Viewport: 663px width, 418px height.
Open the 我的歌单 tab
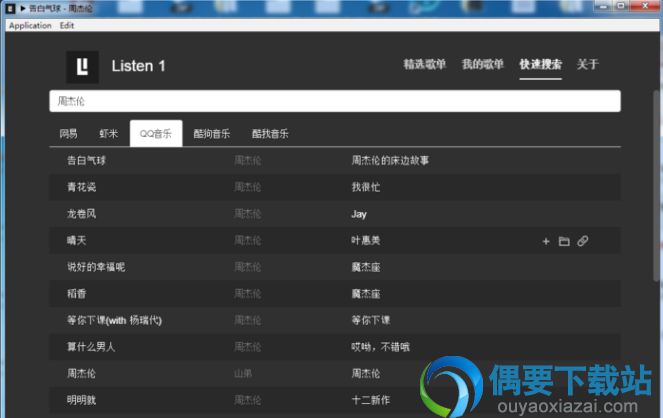click(482, 64)
